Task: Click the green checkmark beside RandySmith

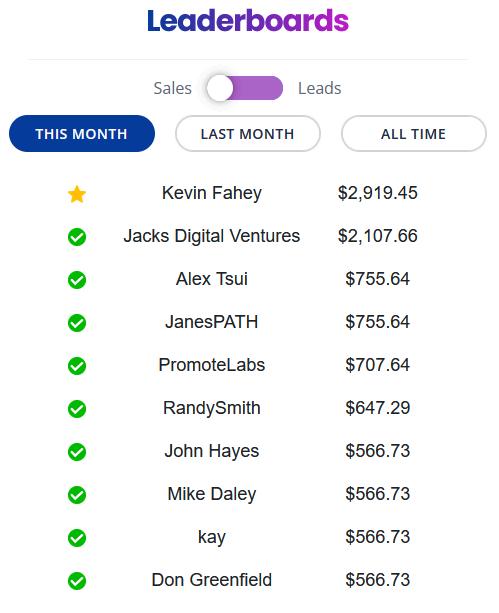Action: click(77, 409)
